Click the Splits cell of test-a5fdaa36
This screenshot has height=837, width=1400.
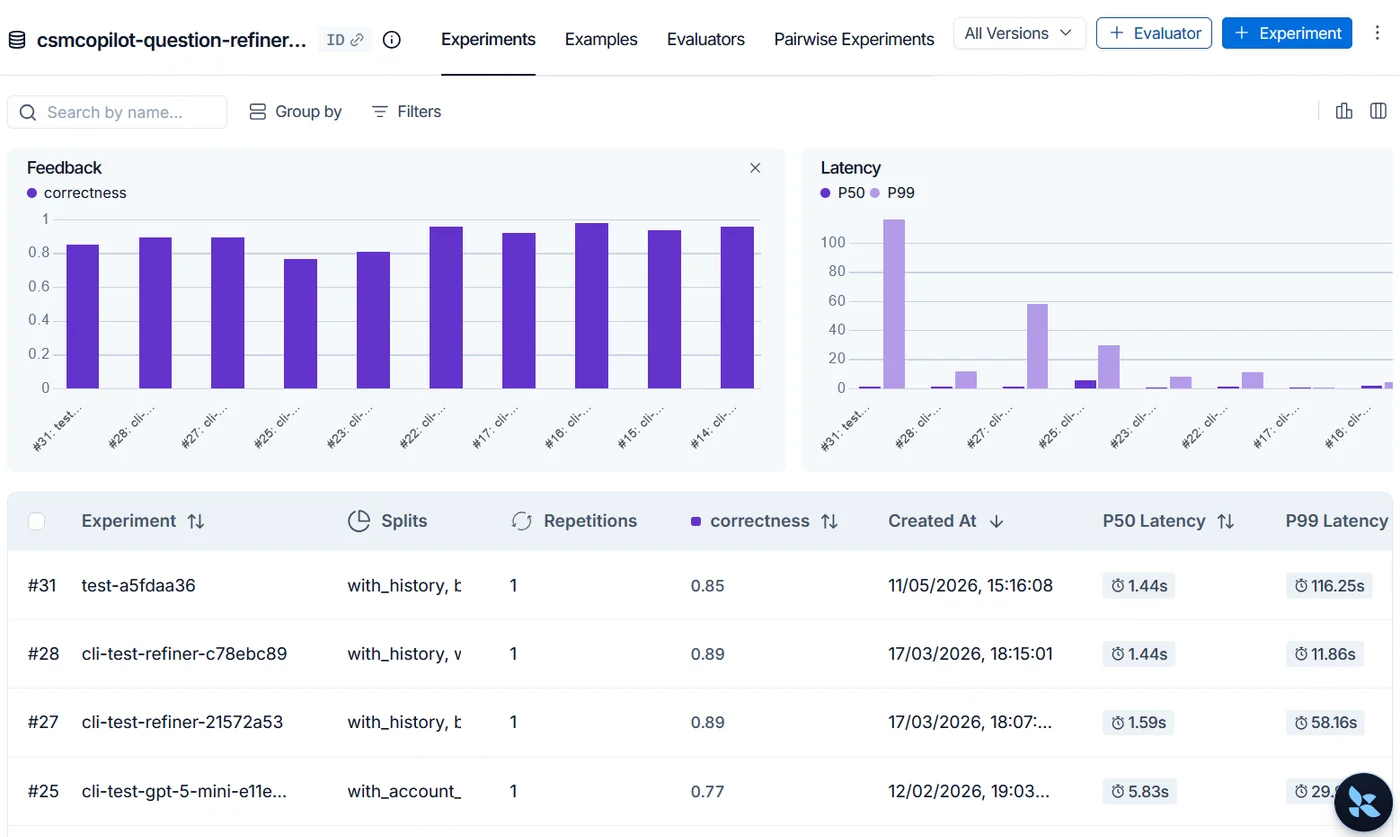(404, 585)
